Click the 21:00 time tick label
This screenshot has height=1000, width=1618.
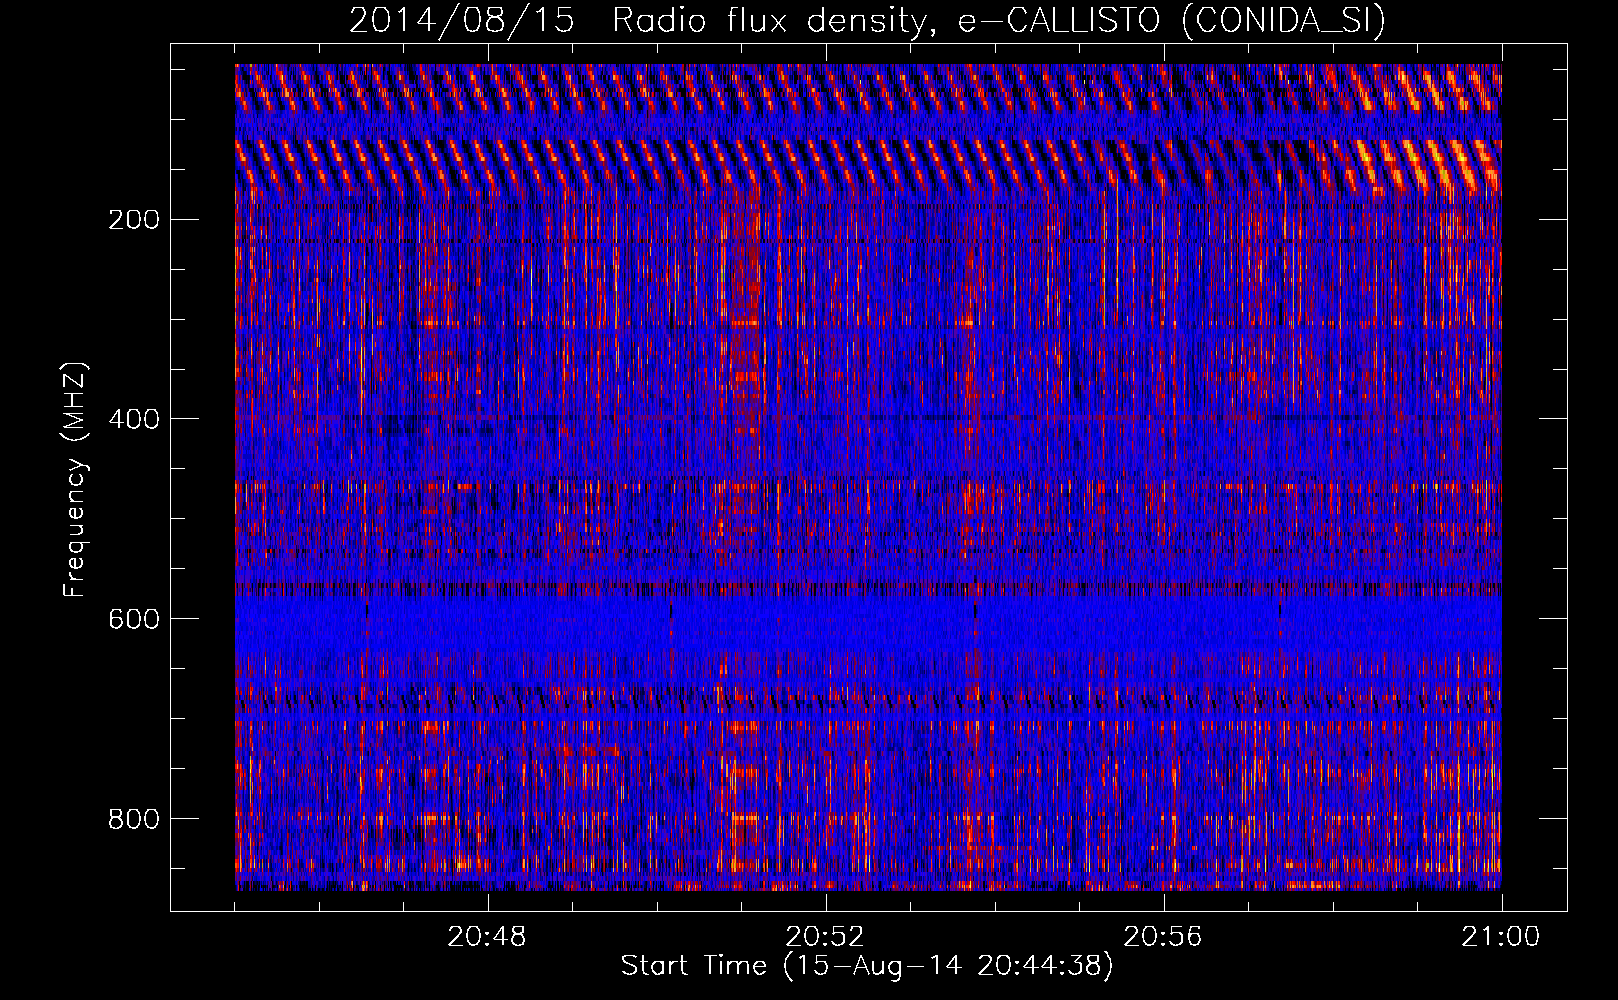click(1501, 937)
